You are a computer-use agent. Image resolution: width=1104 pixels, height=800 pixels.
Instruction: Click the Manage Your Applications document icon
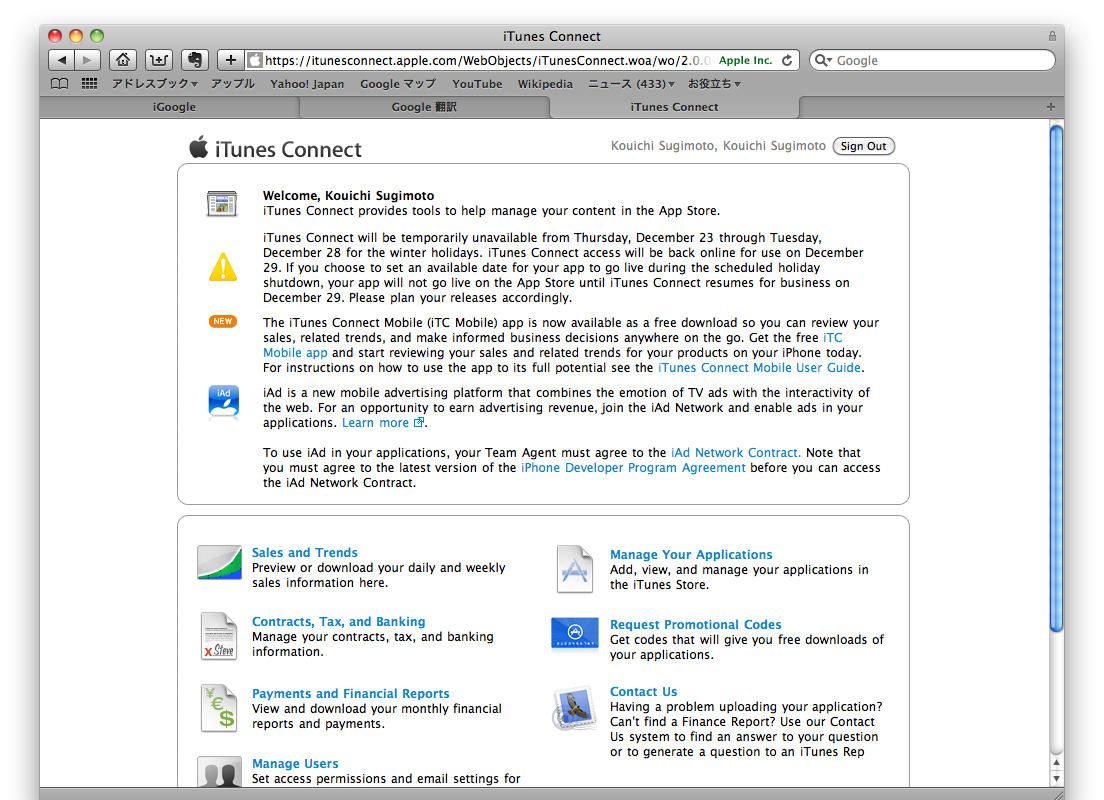(x=575, y=569)
